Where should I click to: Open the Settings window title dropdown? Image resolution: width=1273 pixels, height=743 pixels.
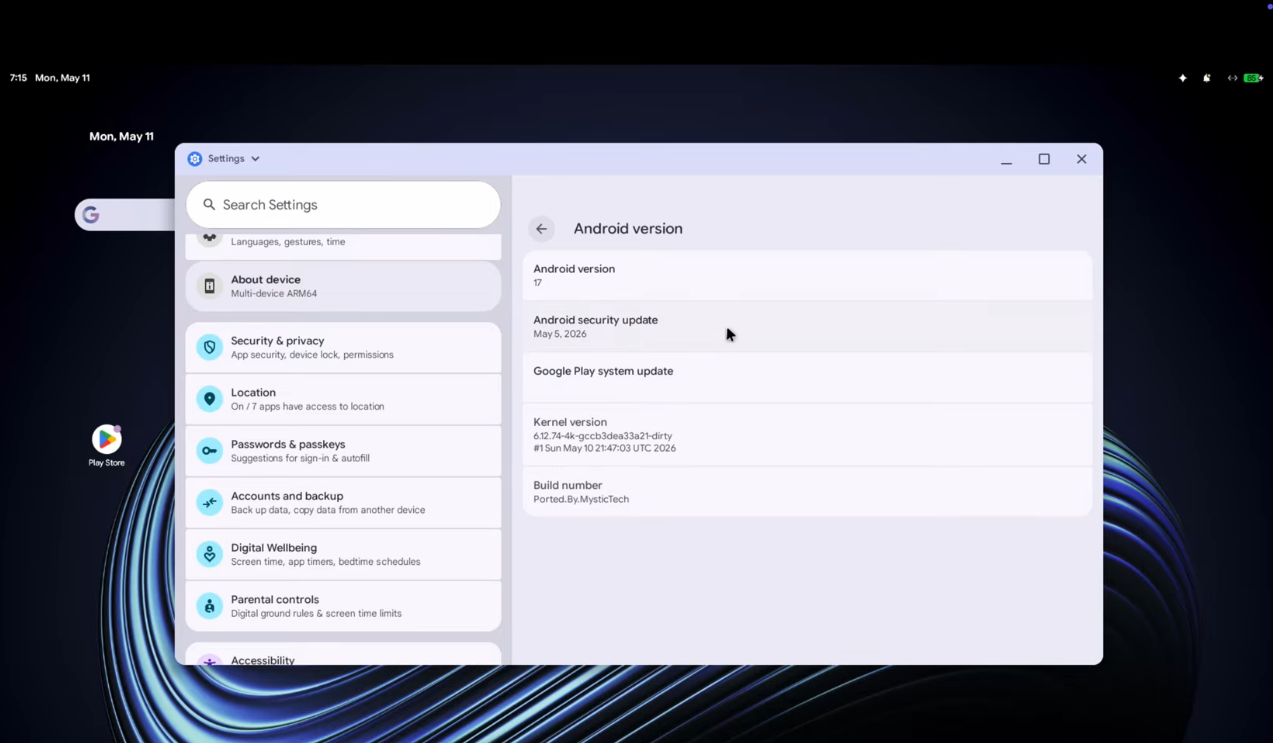tap(224, 159)
